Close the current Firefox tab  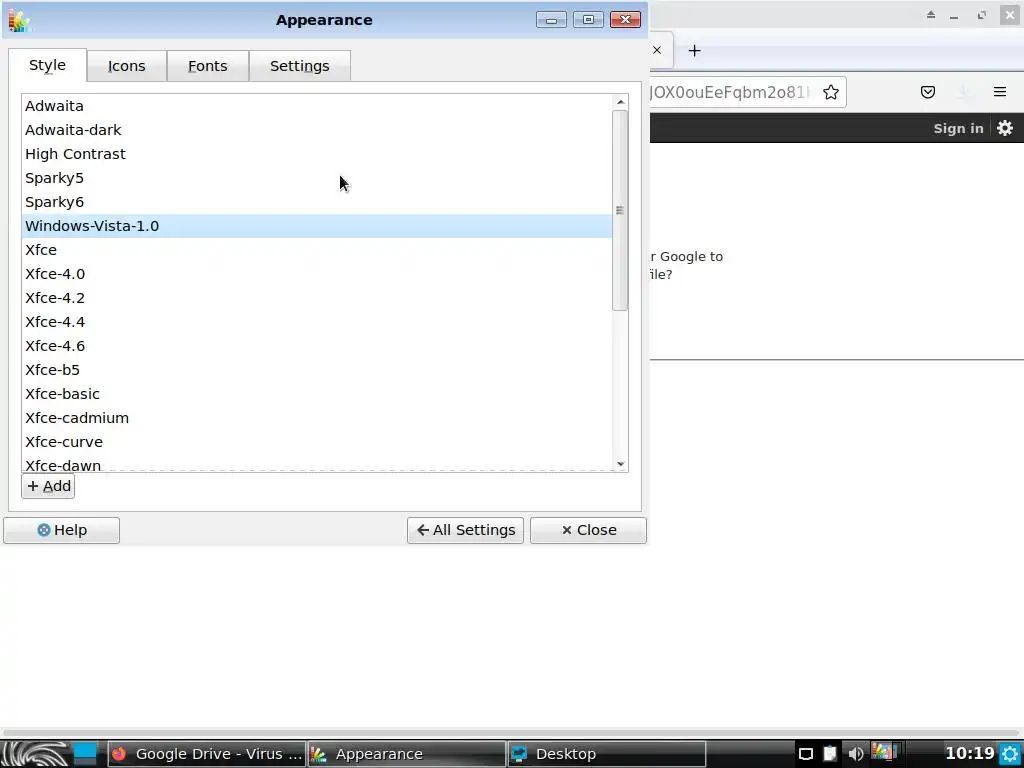(x=657, y=50)
